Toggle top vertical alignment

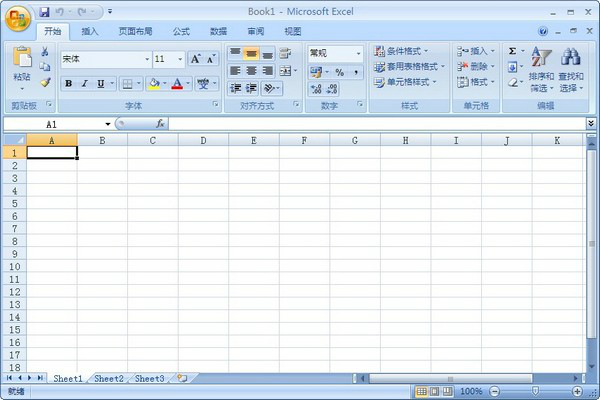coord(235,53)
